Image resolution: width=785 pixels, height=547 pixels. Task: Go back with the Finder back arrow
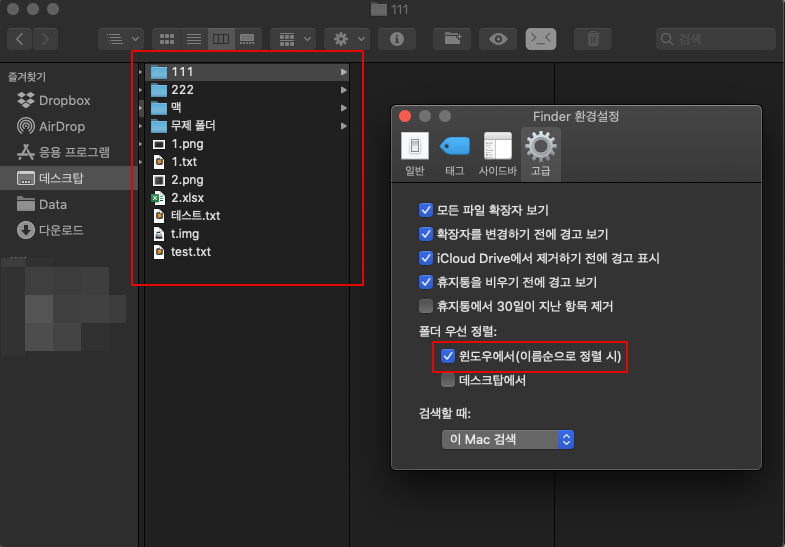(x=20, y=39)
